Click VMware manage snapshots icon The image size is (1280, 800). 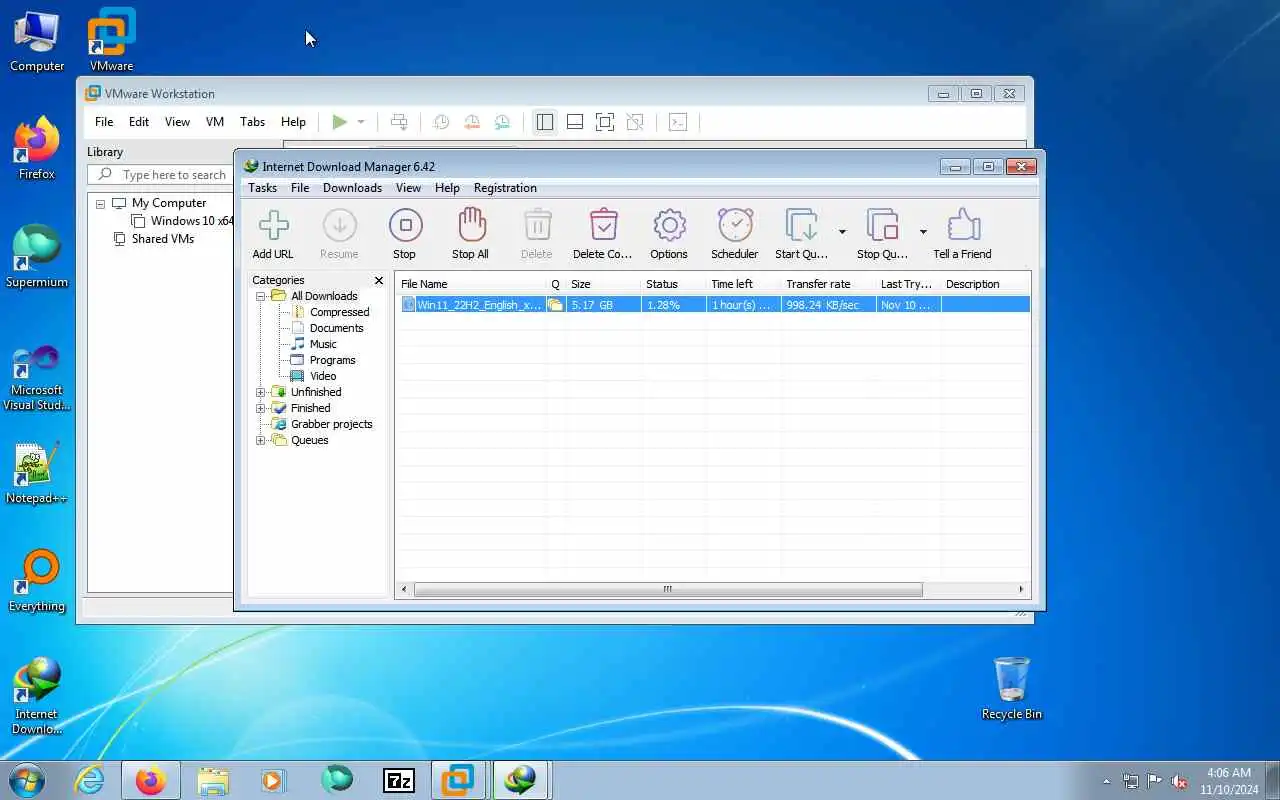[x=502, y=122]
